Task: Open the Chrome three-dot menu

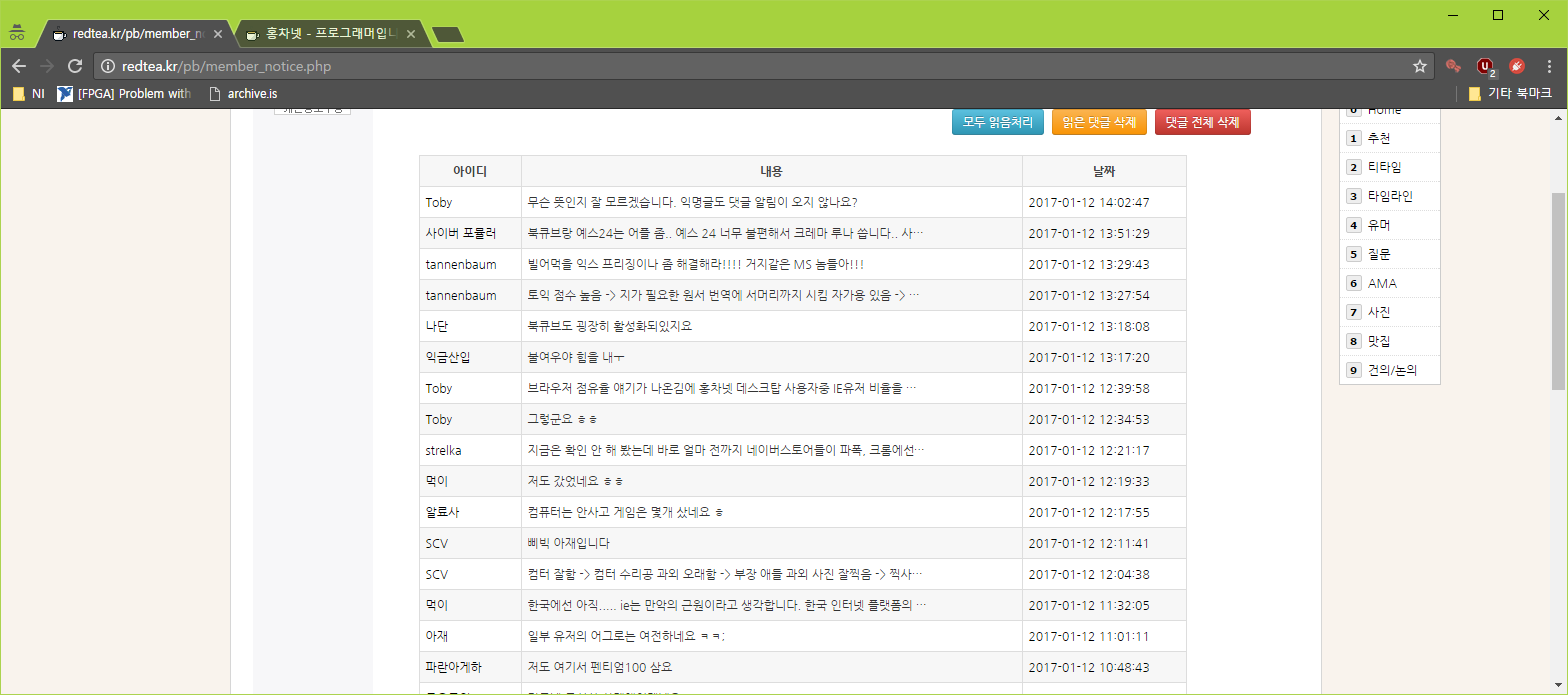Action: pos(1549,66)
